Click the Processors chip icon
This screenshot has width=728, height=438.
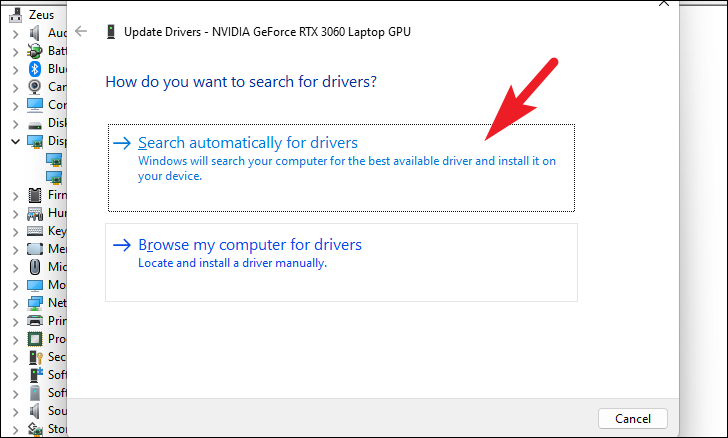tap(35, 339)
